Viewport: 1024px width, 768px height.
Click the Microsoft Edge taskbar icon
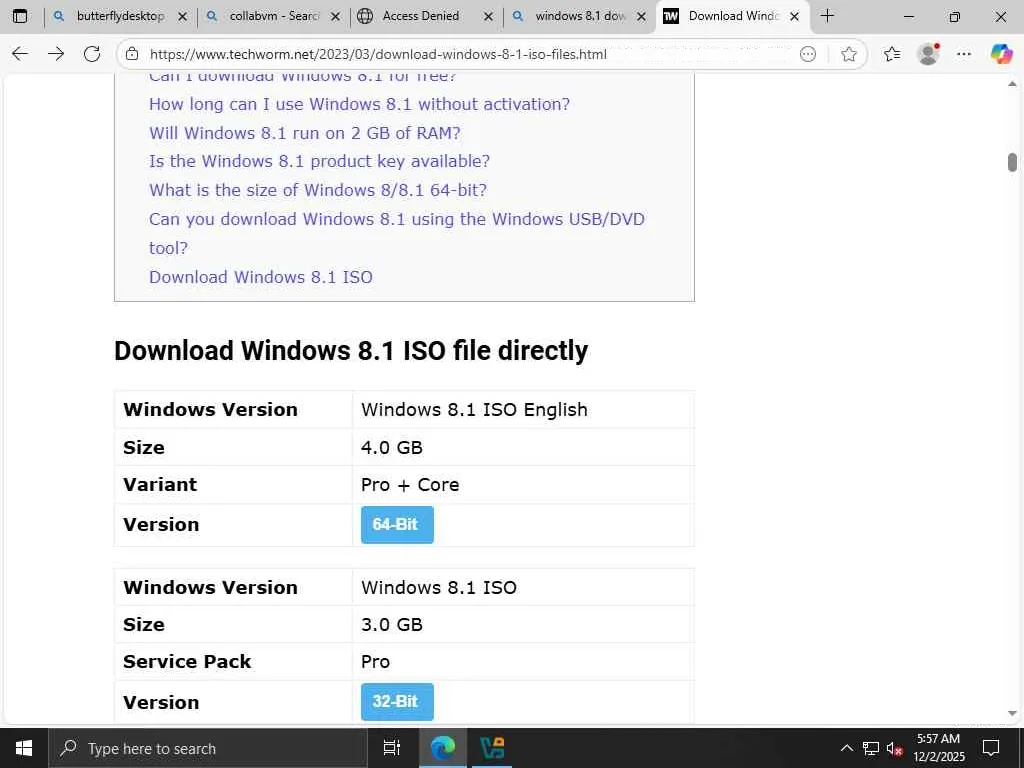point(443,748)
